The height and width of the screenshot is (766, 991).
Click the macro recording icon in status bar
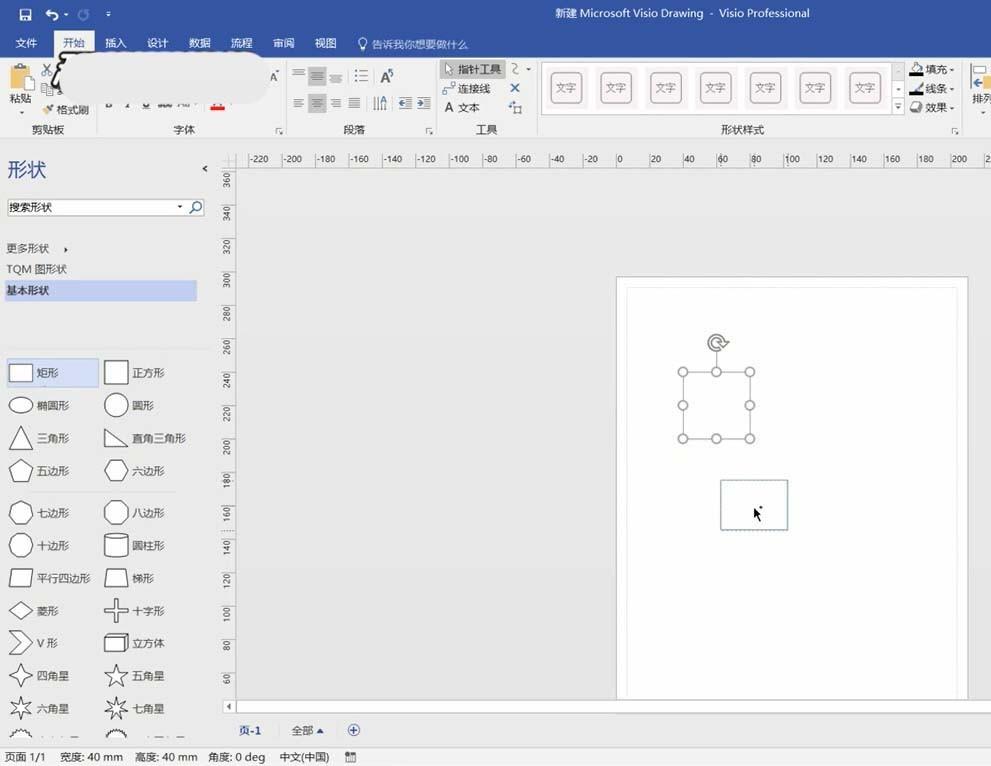[x=350, y=757]
